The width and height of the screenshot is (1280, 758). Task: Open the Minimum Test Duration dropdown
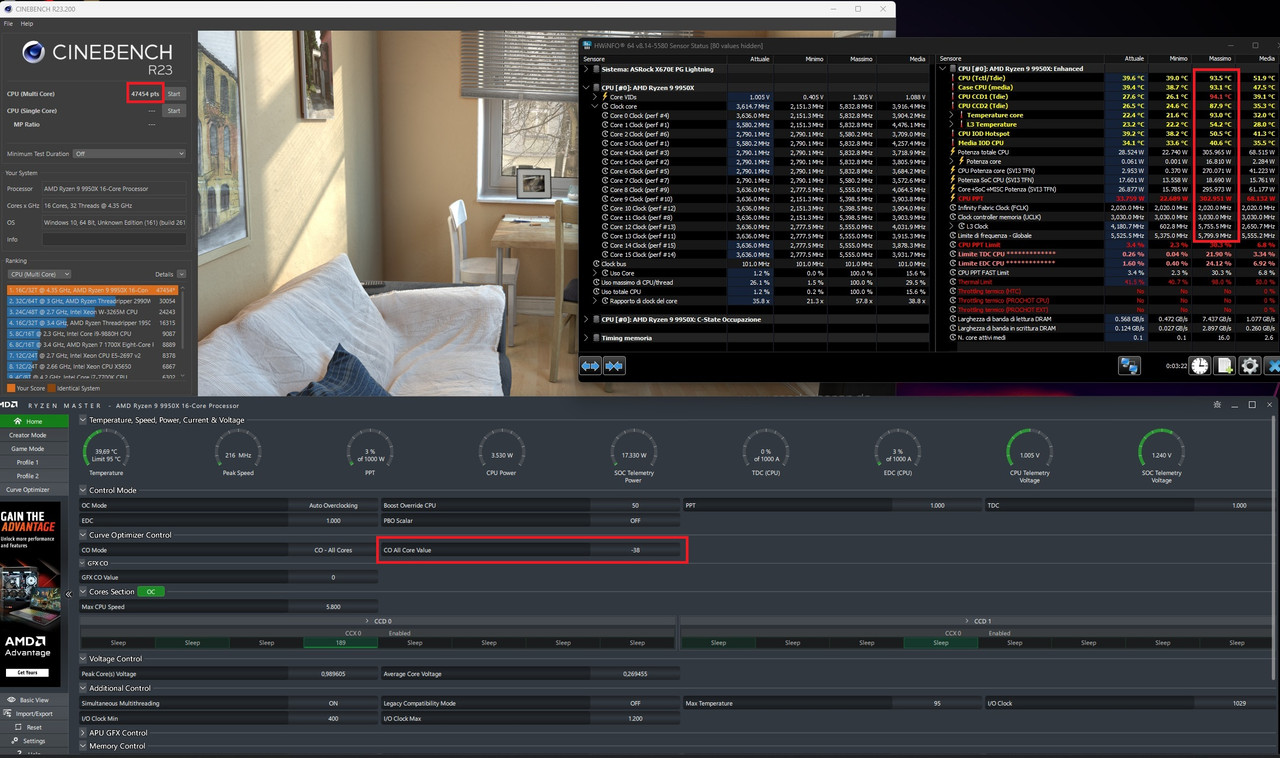[x=128, y=154]
